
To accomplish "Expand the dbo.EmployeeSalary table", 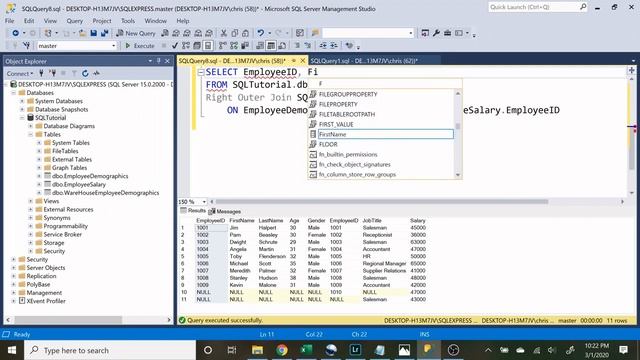I will point(39,184).
